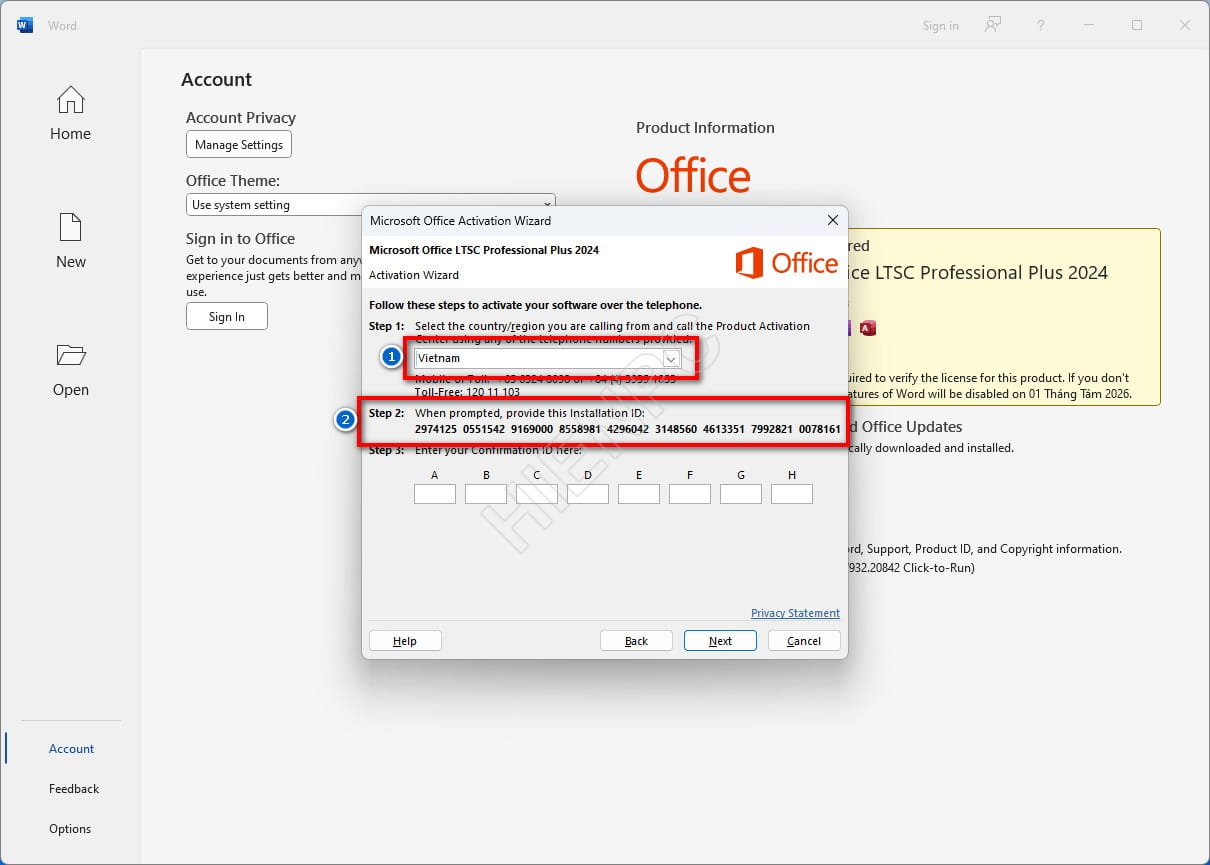Click Cancel button in Activation Wizard
Screen dimensions: 1210x865
point(804,641)
